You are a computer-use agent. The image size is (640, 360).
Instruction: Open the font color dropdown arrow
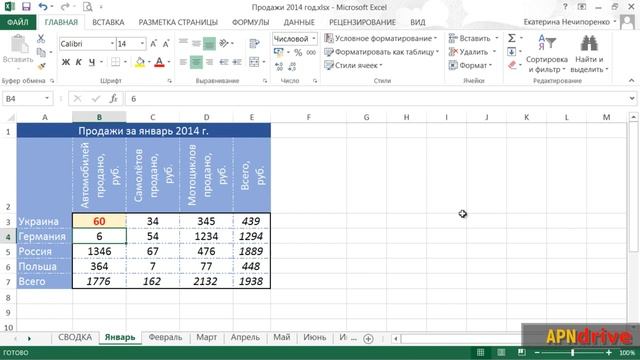[x=169, y=62]
